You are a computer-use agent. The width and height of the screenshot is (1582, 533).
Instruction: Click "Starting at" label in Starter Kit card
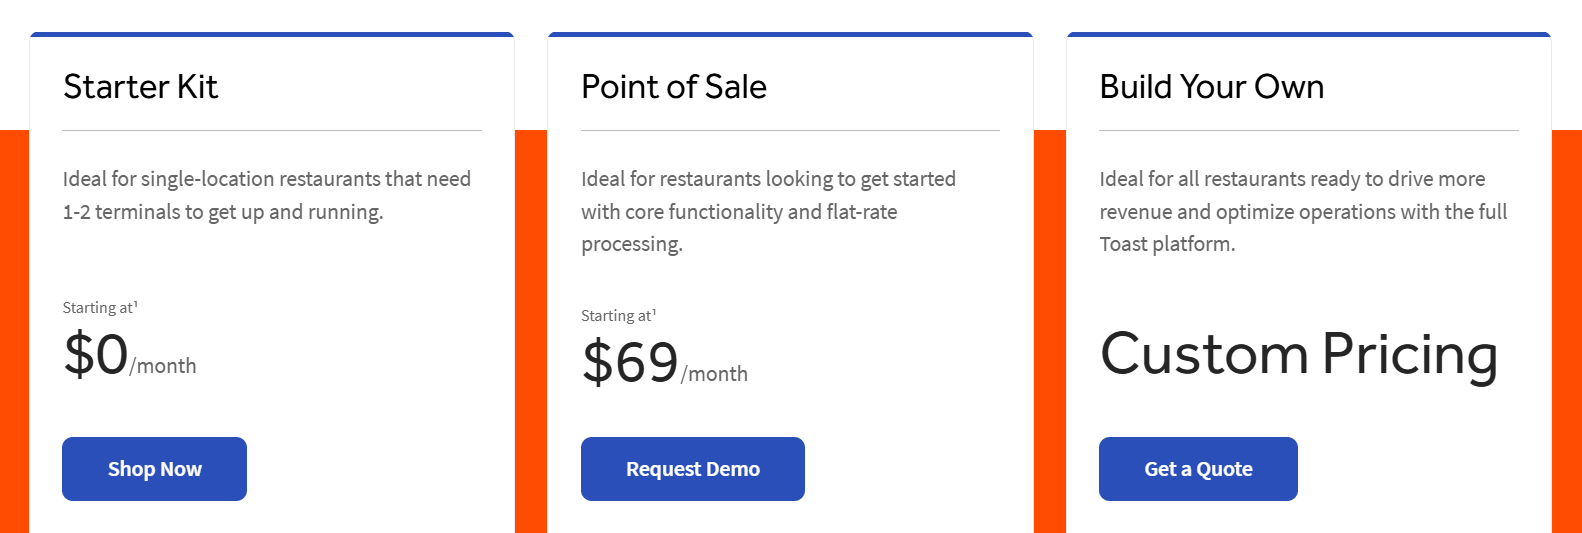tap(97, 308)
